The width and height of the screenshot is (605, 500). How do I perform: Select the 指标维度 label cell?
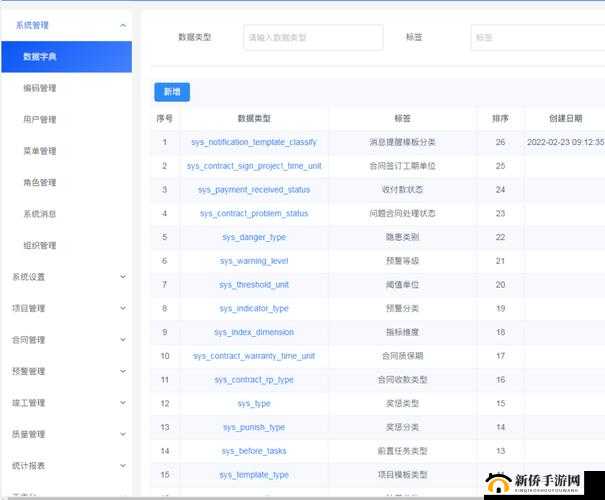(x=402, y=332)
